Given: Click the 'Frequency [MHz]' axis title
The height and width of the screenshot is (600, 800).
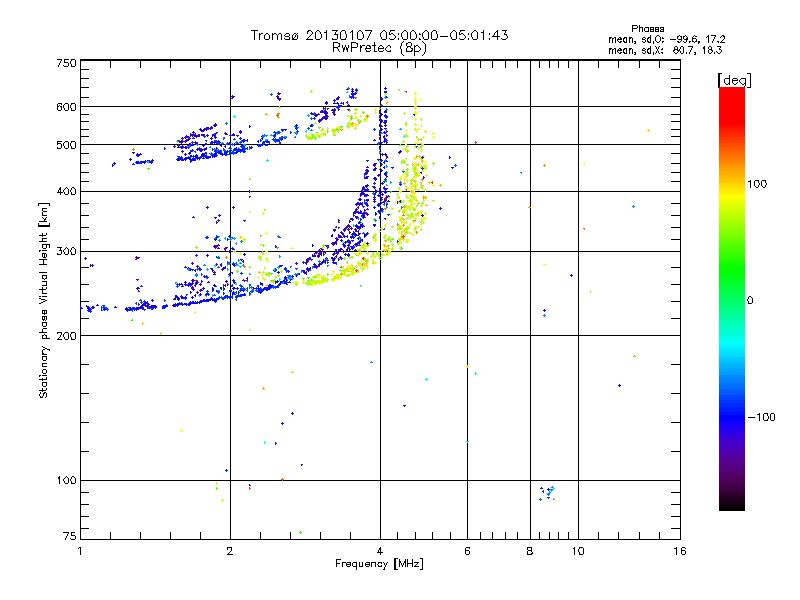Looking at the screenshot, I should point(379,564).
